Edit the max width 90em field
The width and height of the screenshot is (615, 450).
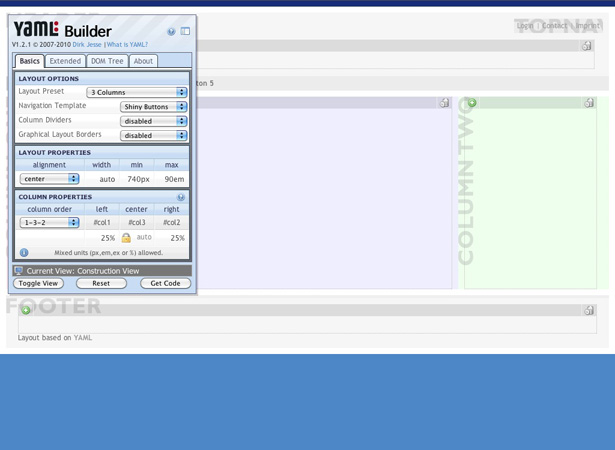click(172, 179)
